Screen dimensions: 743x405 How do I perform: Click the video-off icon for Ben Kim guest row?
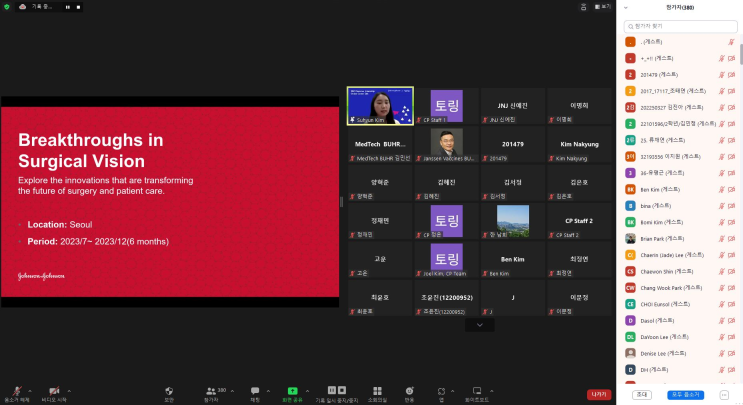(x=731, y=189)
